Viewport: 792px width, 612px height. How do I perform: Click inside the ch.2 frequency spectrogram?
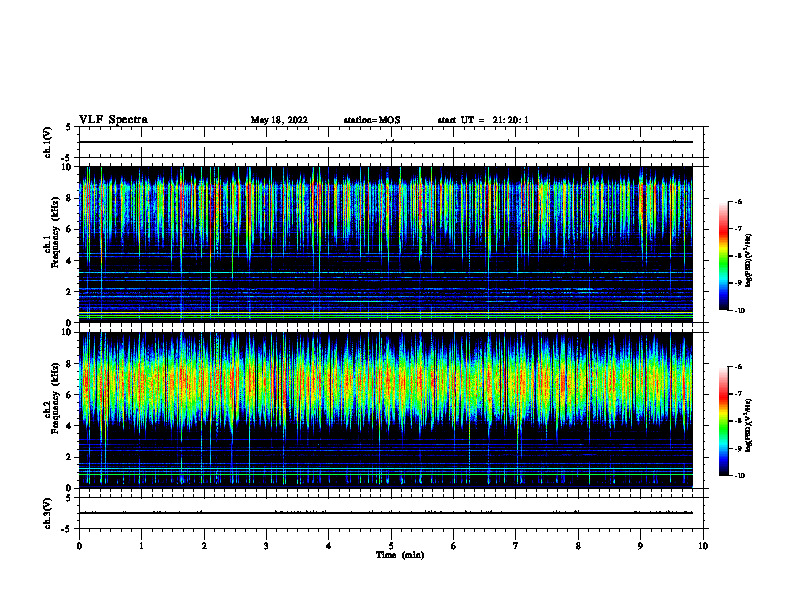(386, 410)
